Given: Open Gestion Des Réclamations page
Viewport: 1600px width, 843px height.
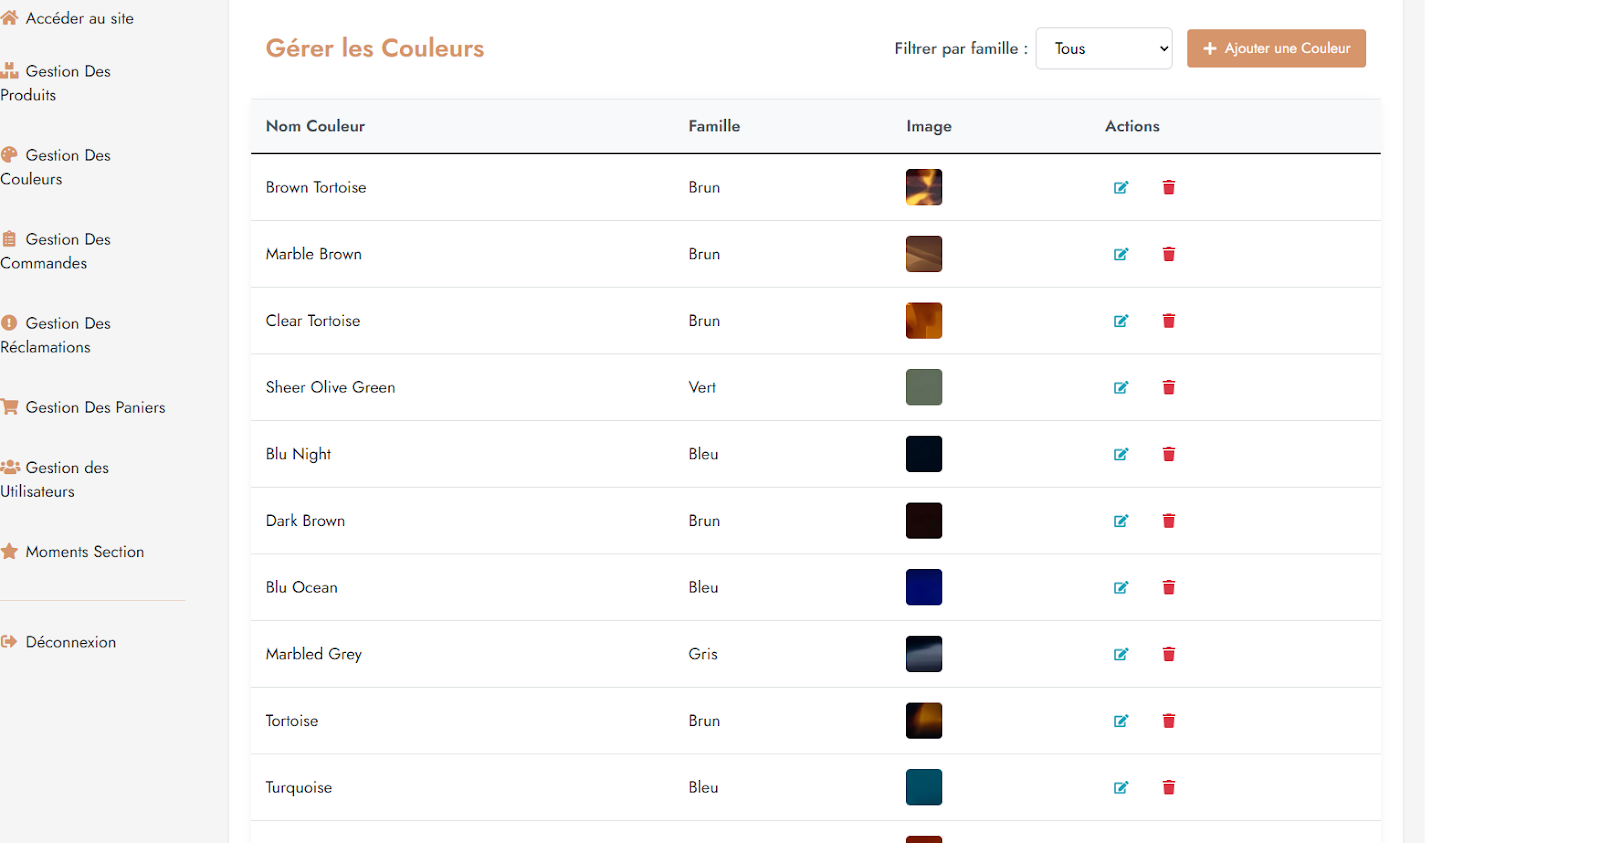Looking at the screenshot, I should pos(56,335).
